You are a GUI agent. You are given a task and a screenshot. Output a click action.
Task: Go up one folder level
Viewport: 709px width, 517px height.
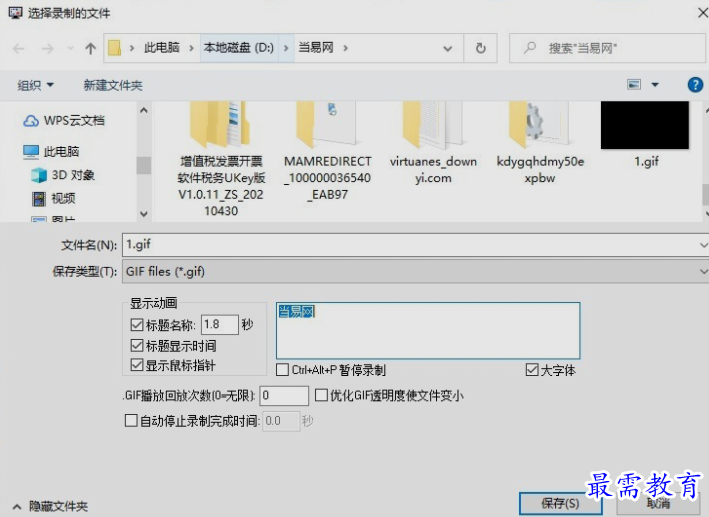pos(90,48)
